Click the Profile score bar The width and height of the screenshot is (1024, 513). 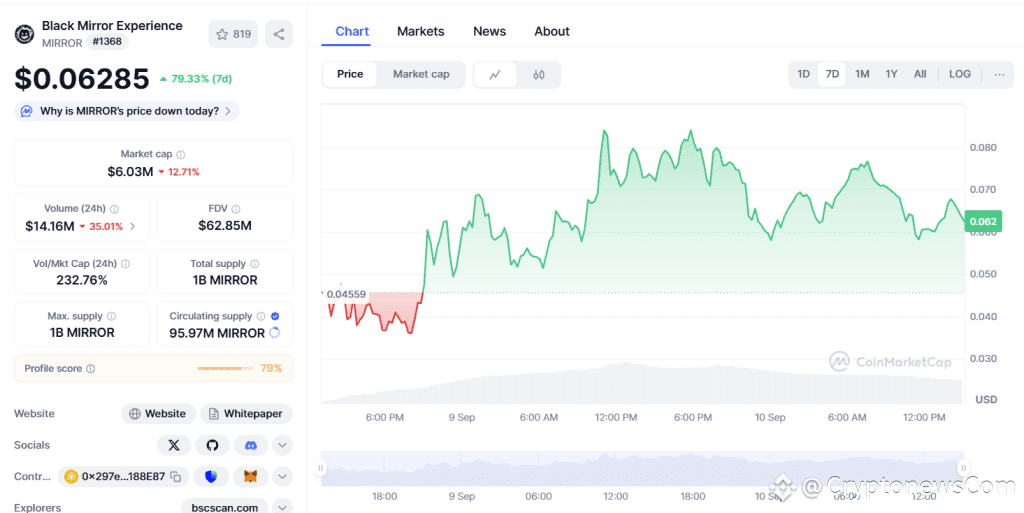(x=225, y=369)
